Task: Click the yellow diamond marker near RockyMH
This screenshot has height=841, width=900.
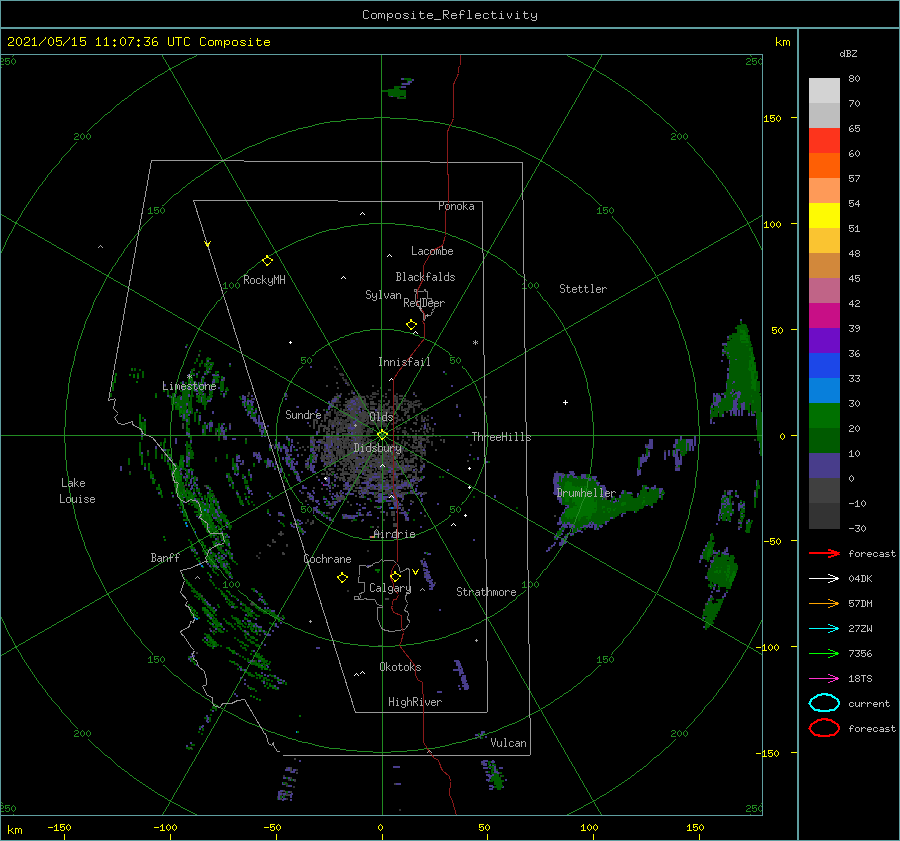Action: tap(267, 261)
